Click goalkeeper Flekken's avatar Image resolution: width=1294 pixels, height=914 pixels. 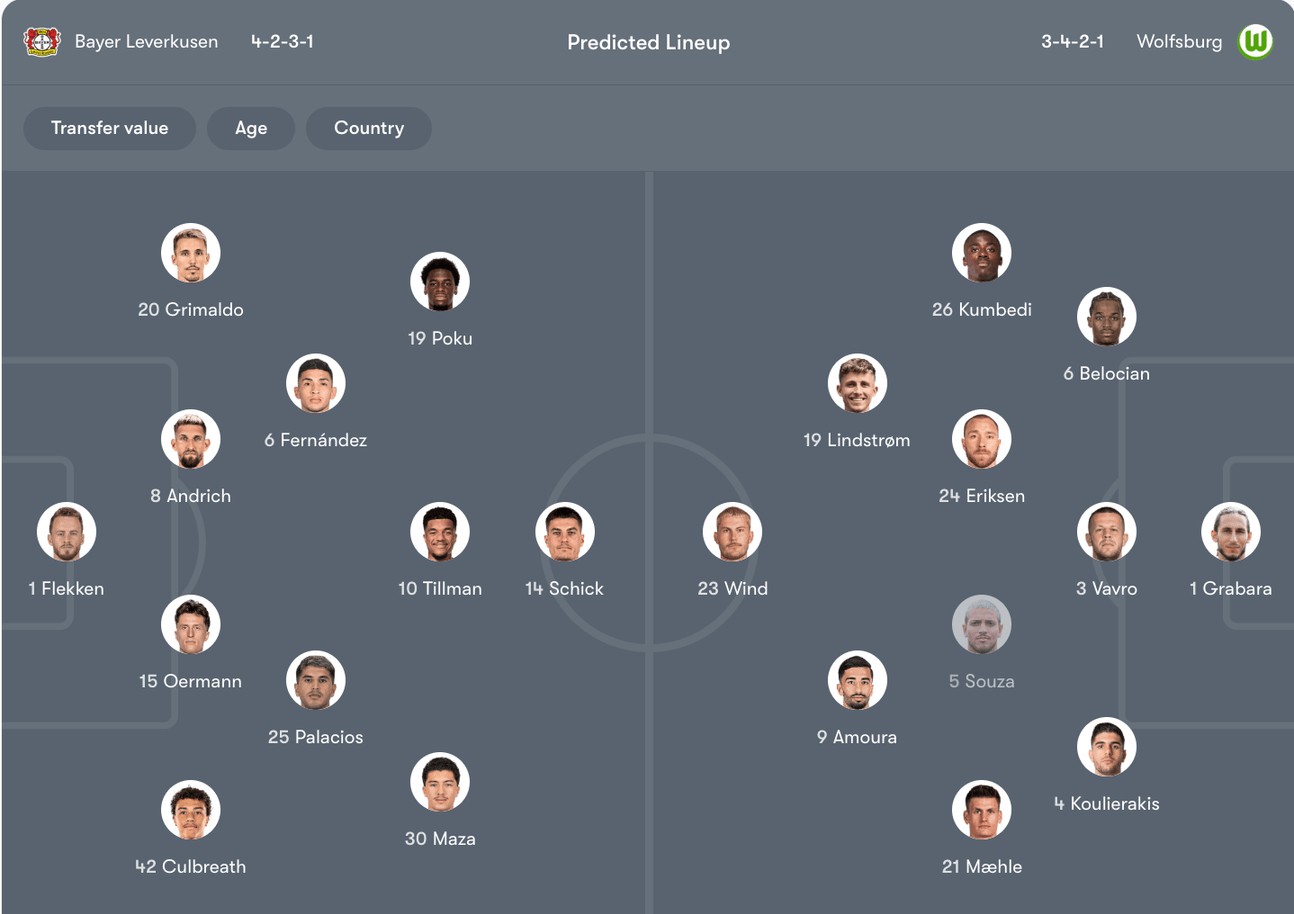67,532
